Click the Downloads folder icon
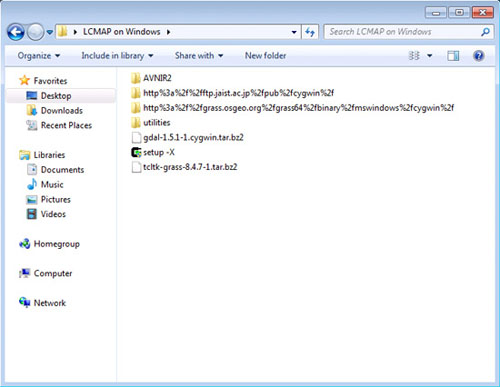The width and height of the screenshot is (500, 387). click(x=32, y=110)
